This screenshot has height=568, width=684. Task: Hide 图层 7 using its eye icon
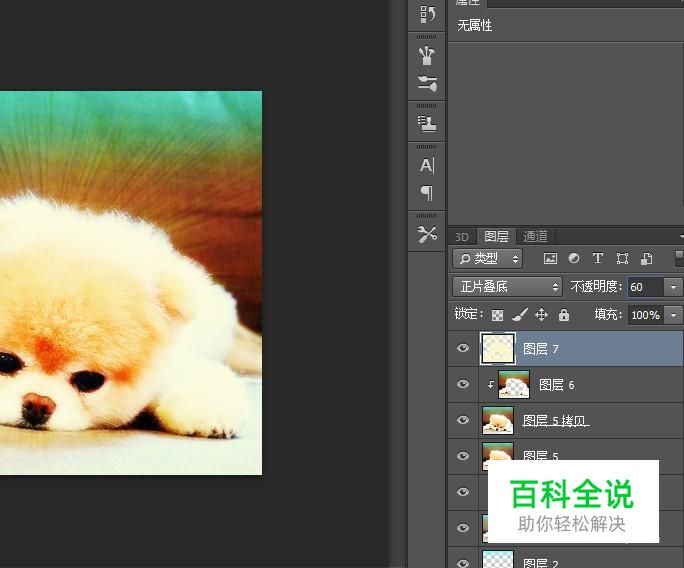click(463, 349)
